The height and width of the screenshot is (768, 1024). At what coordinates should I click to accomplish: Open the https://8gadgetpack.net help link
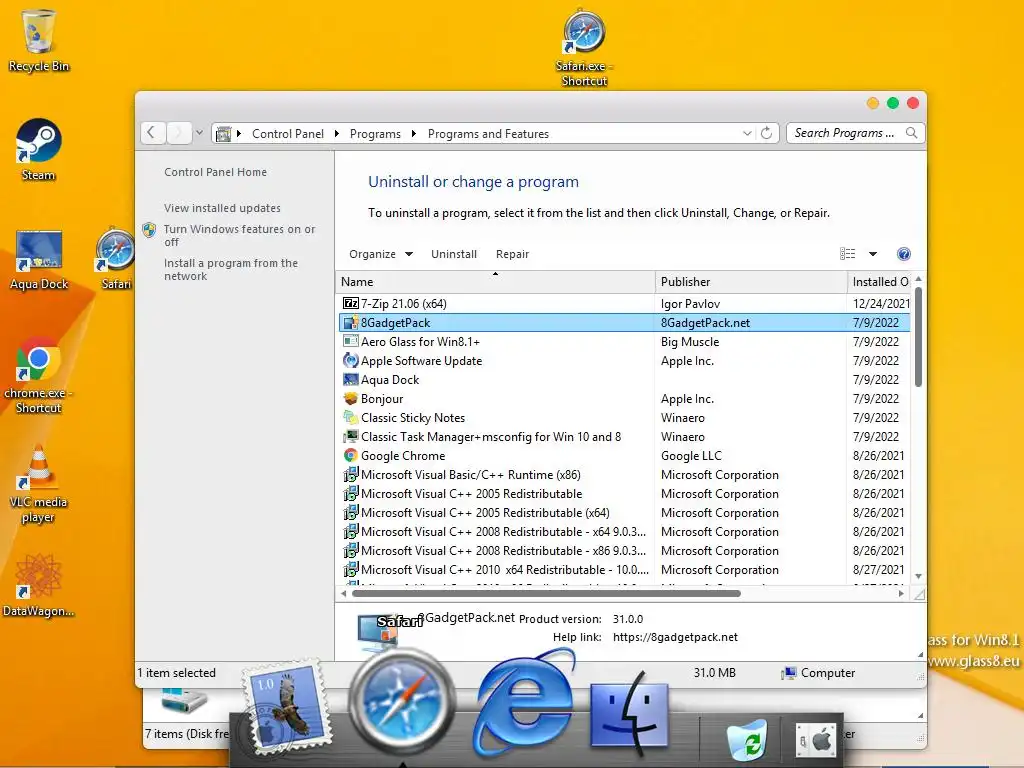[675, 637]
